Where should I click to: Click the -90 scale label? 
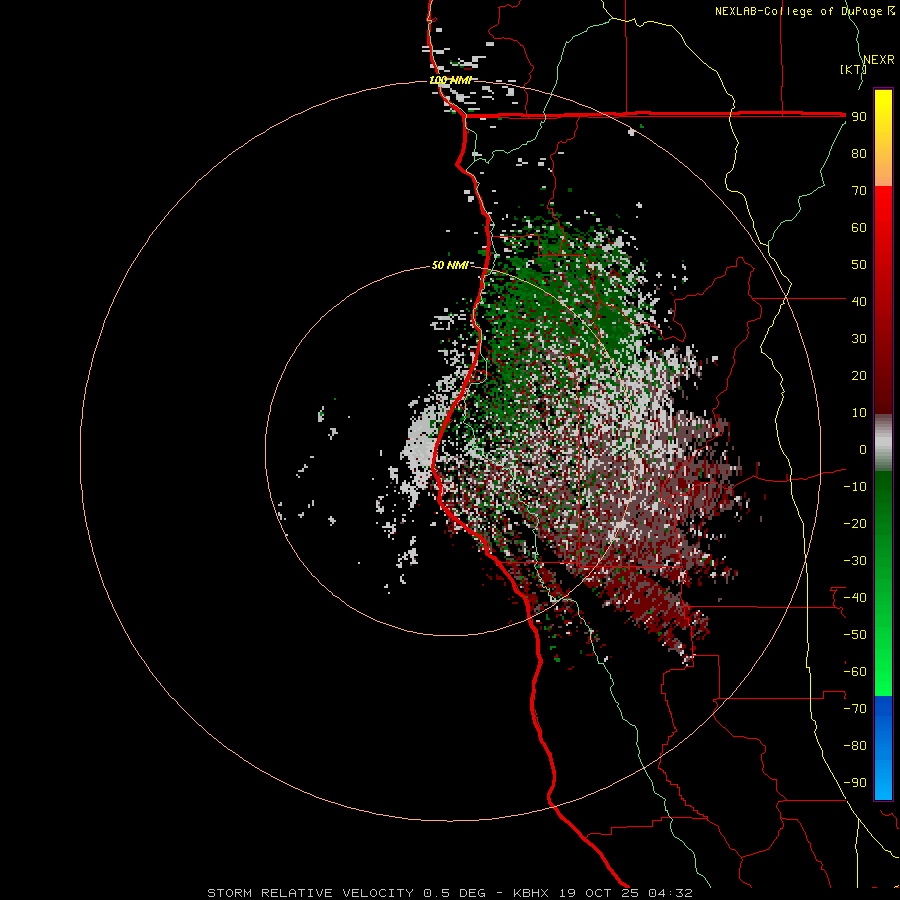click(x=855, y=783)
